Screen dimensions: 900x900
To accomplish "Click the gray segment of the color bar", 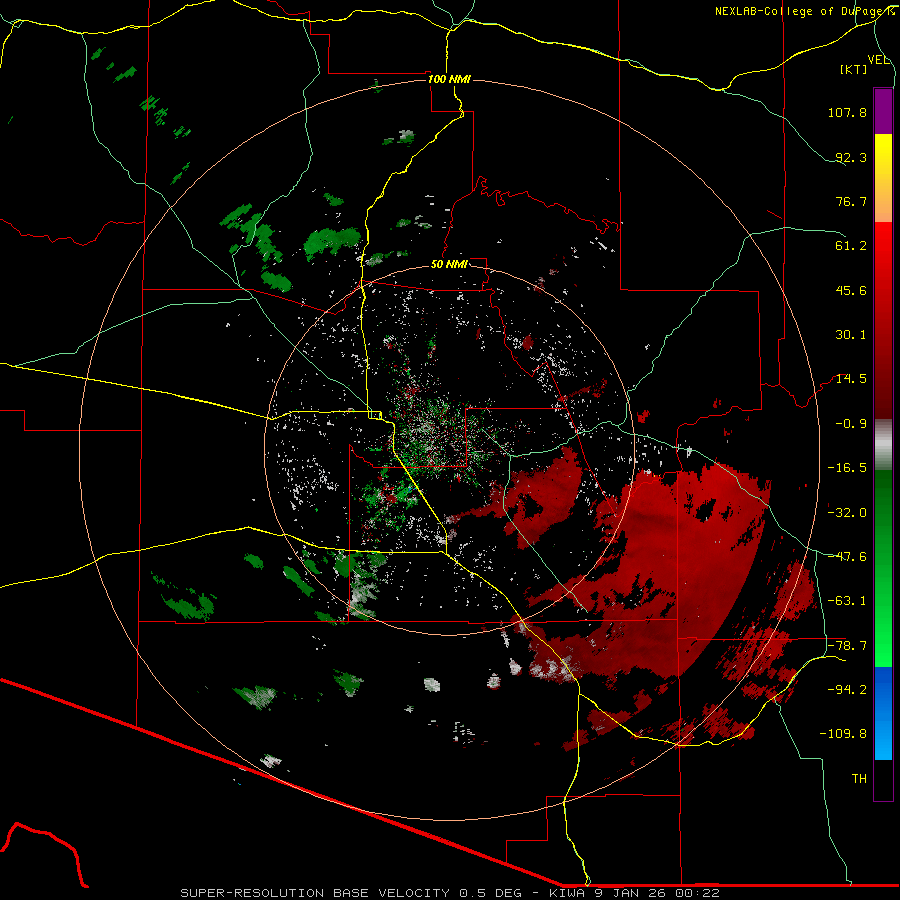I will (x=883, y=445).
